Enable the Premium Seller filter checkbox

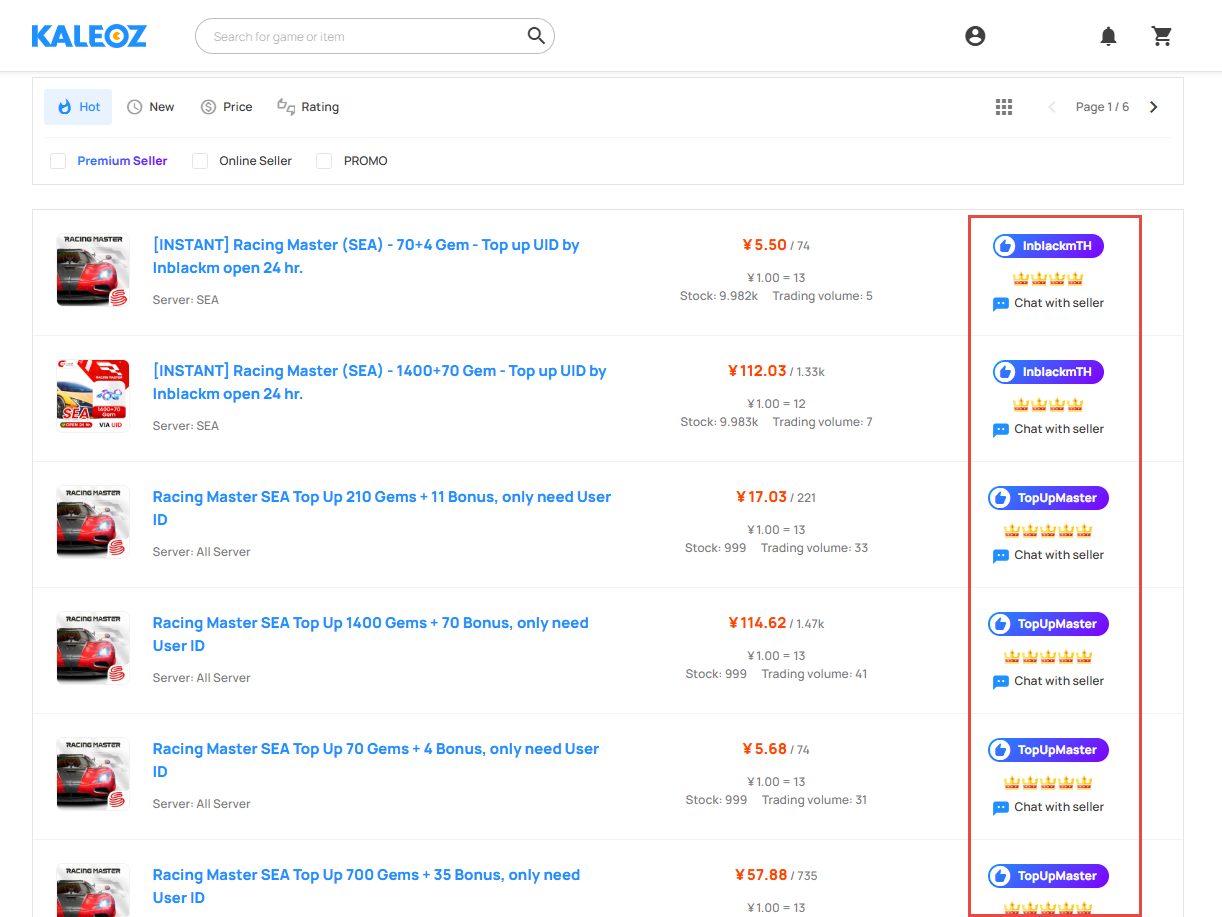point(58,161)
